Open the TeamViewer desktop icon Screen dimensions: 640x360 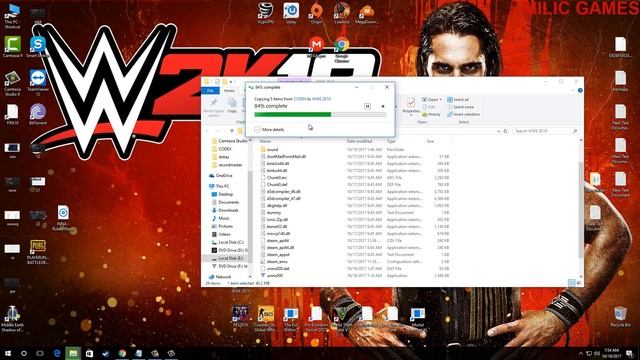coord(38,83)
